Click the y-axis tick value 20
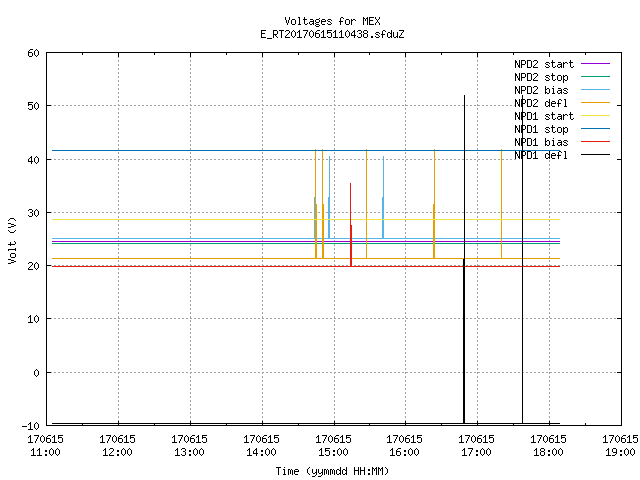The image size is (640, 480). 33,266
